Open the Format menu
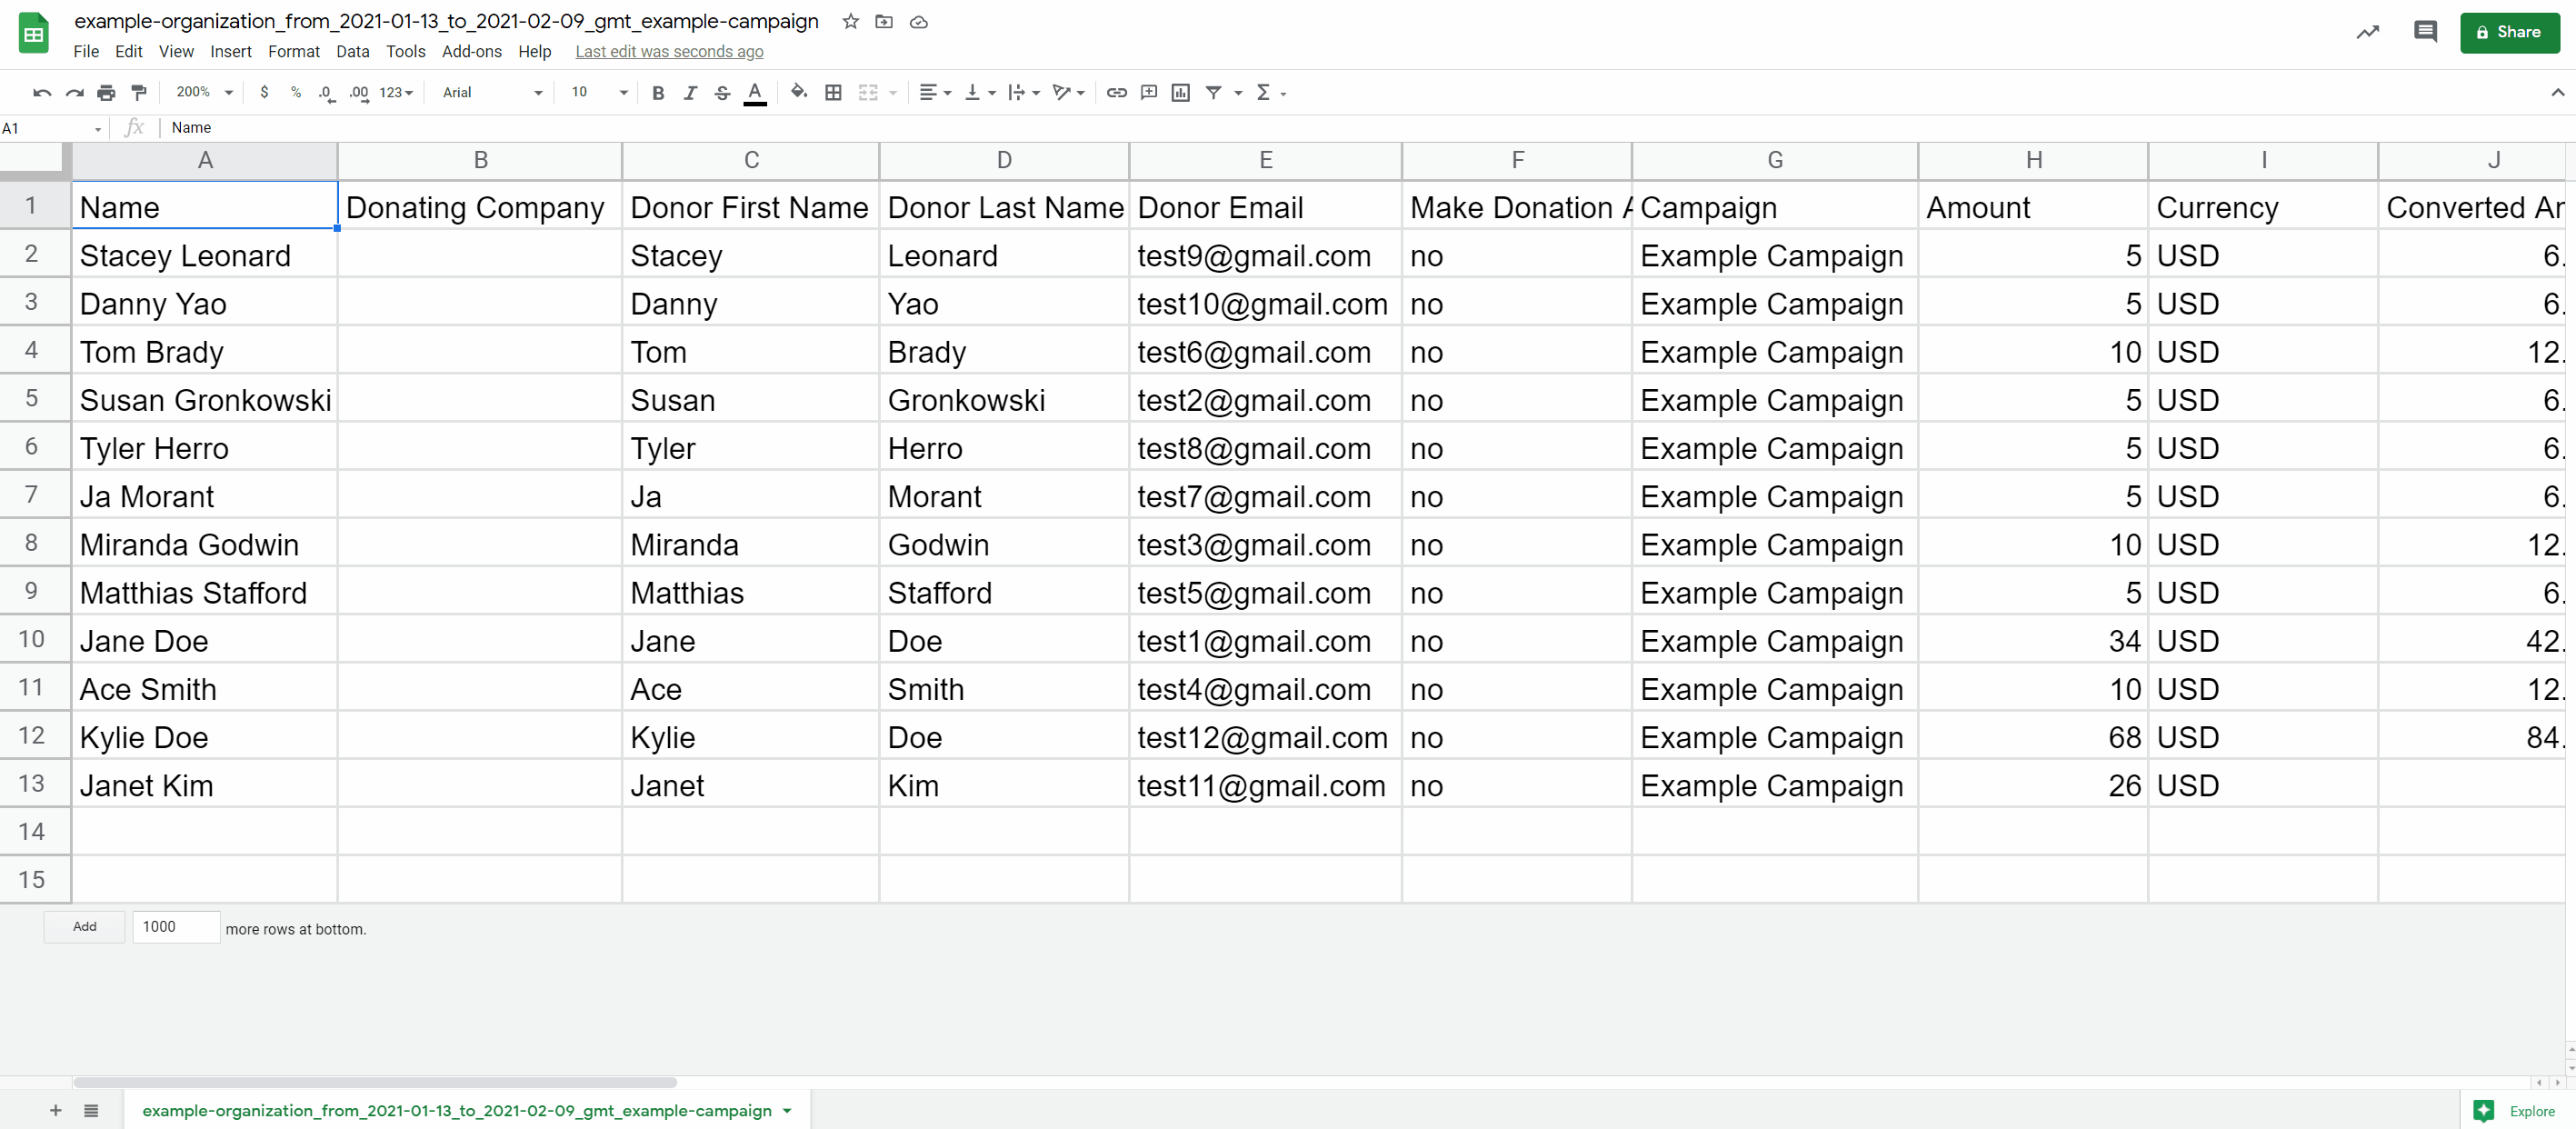The image size is (2576, 1129). [293, 51]
